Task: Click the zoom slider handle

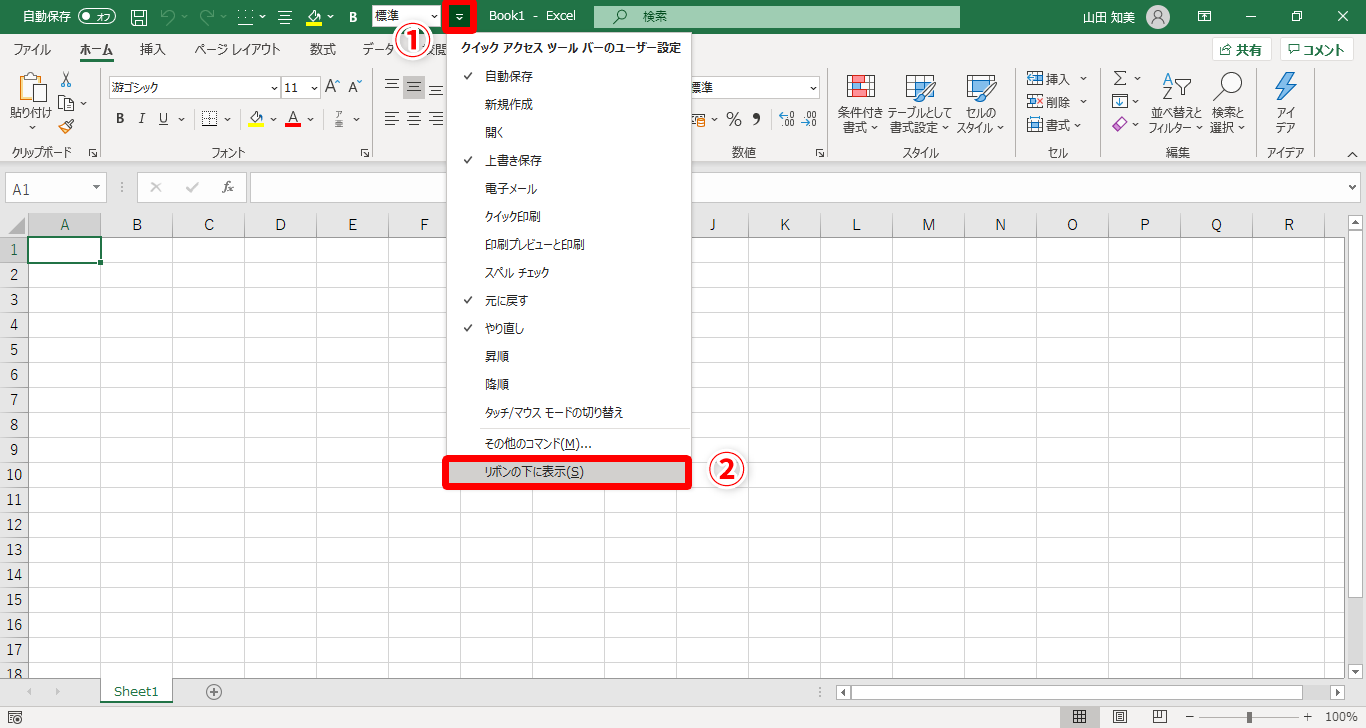Action: point(1249,717)
